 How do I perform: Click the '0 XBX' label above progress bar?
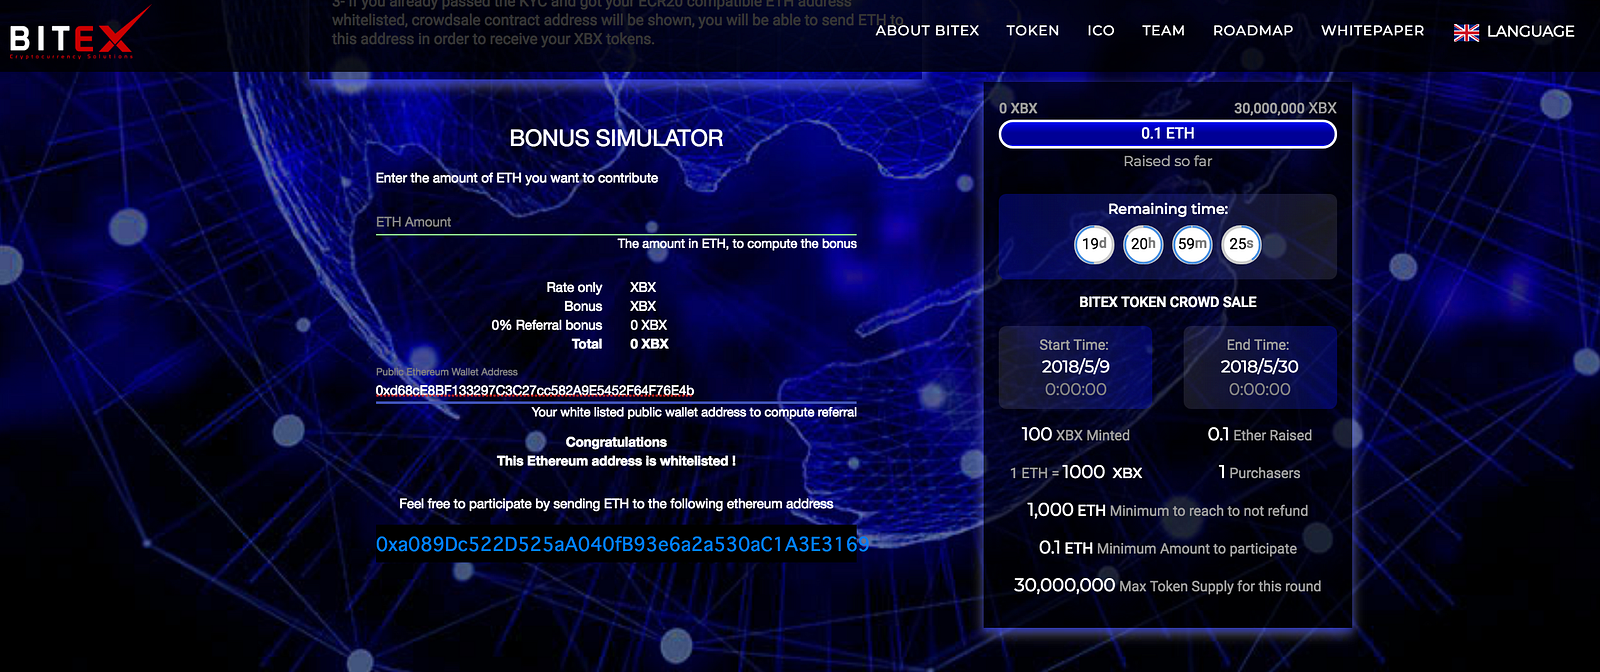[1018, 108]
